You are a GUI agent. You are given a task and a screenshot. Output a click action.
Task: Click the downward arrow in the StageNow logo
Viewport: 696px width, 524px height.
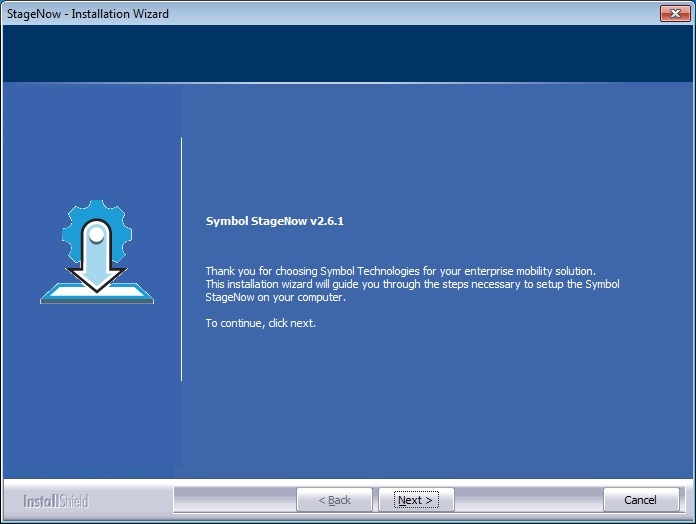click(97, 274)
